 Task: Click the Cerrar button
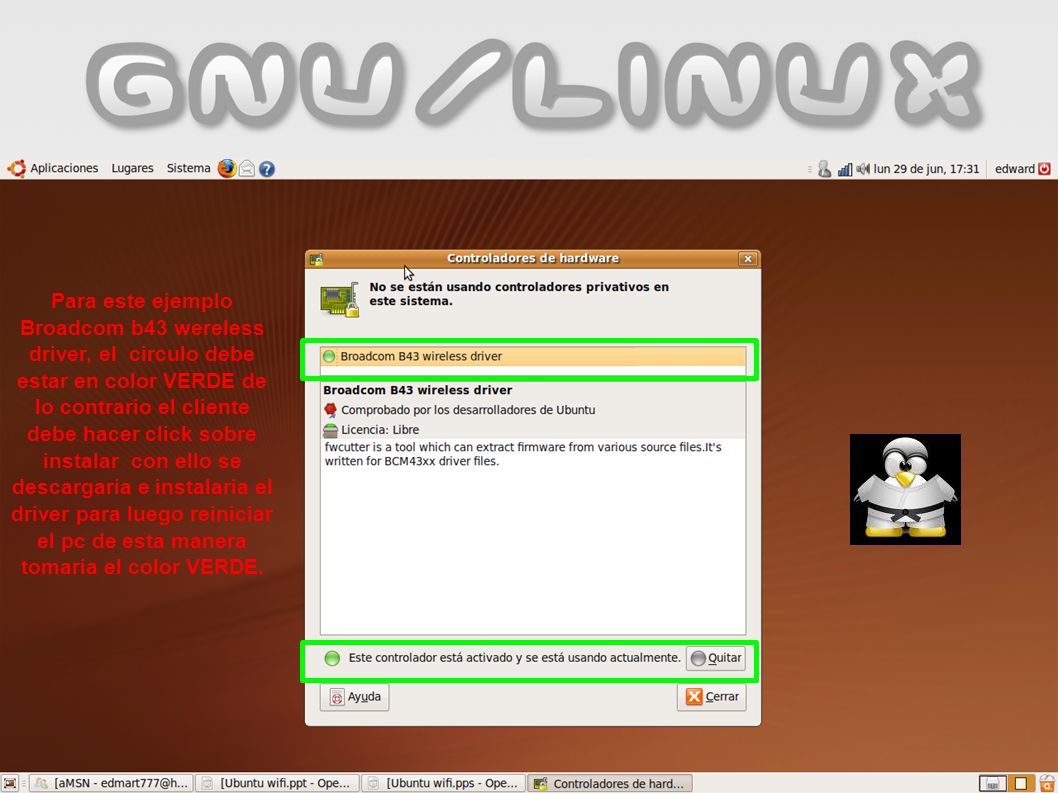pyautogui.click(x=712, y=697)
